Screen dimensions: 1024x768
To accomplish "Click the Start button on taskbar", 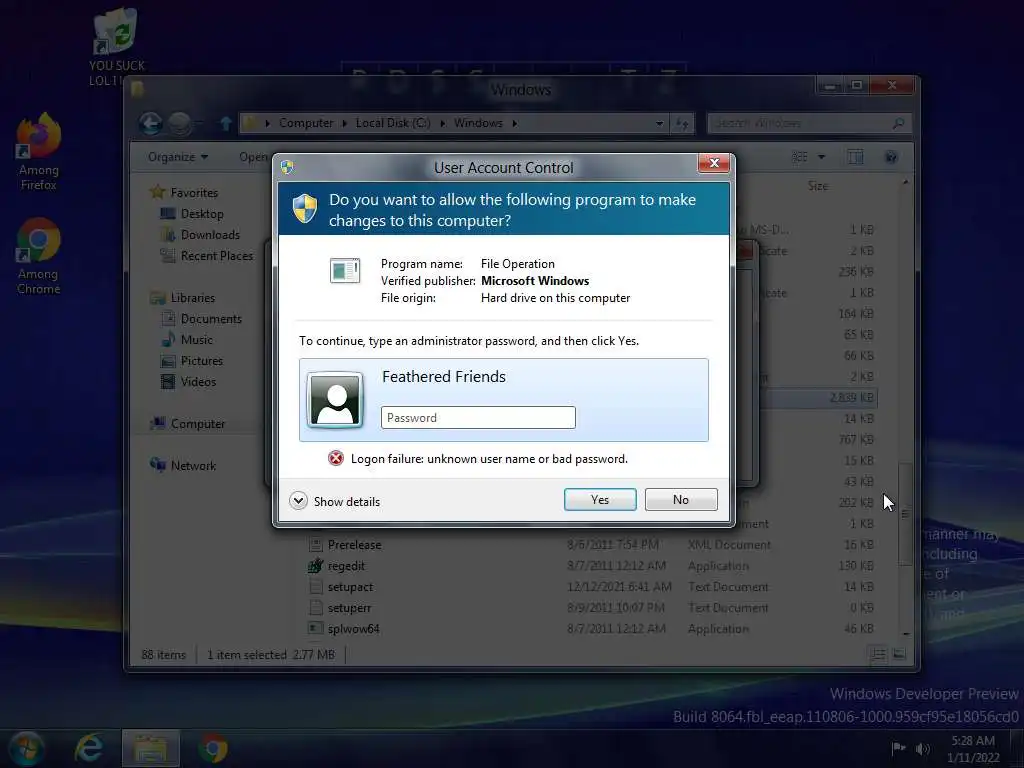I will (26, 748).
